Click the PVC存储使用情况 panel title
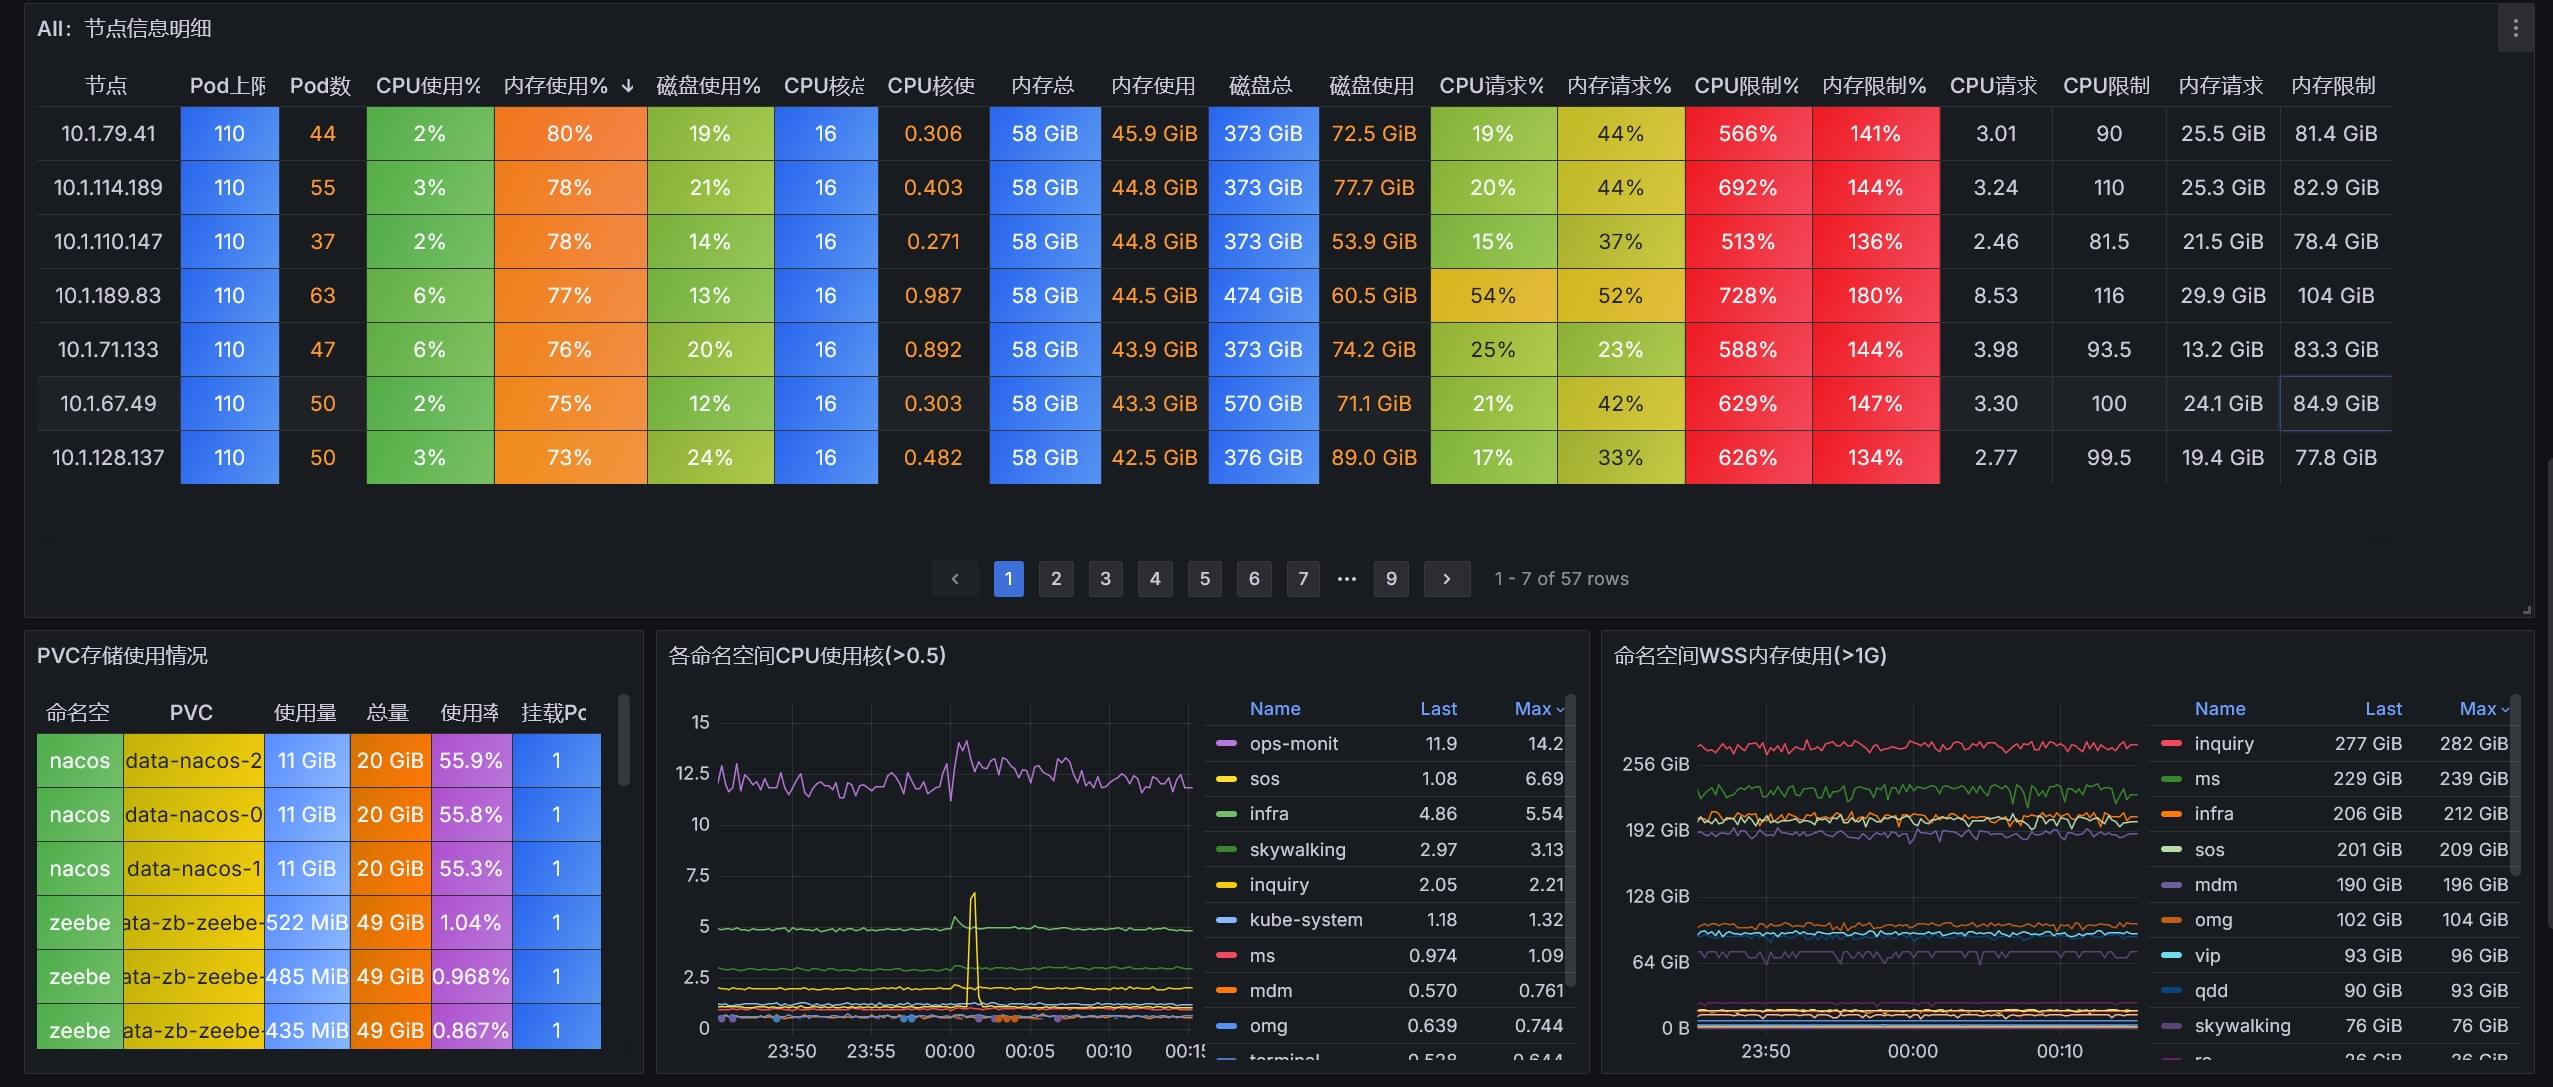The width and height of the screenshot is (2553, 1087). pyautogui.click(x=122, y=656)
